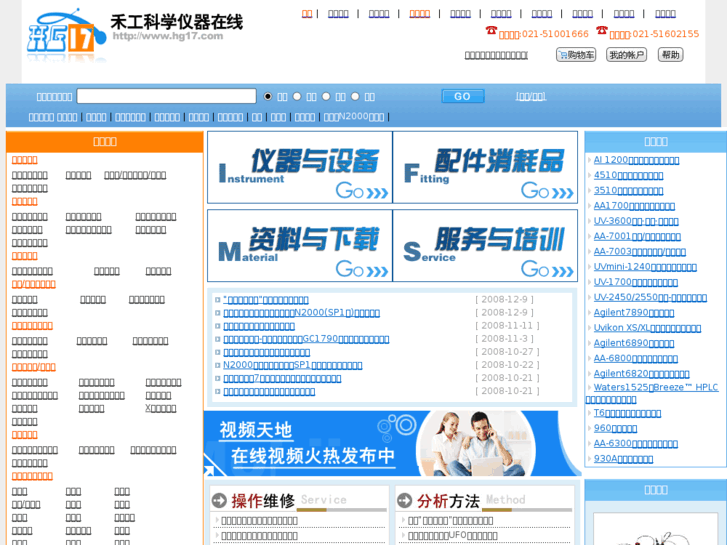Viewport: 727px width, 545px height.
Task: Open the news link dated 2008-10-27
Action: click(267, 353)
